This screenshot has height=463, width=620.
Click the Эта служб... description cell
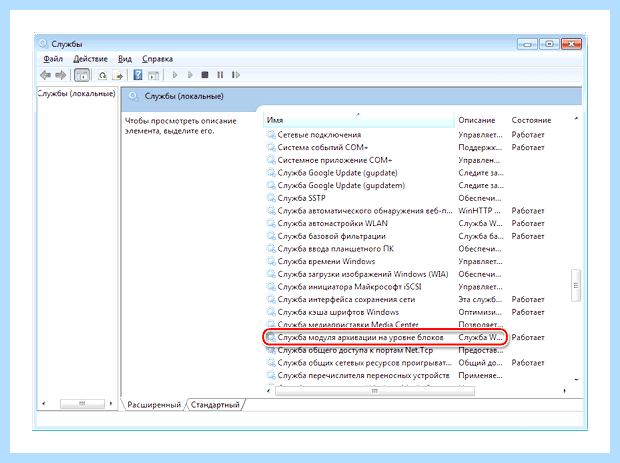coord(480,299)
